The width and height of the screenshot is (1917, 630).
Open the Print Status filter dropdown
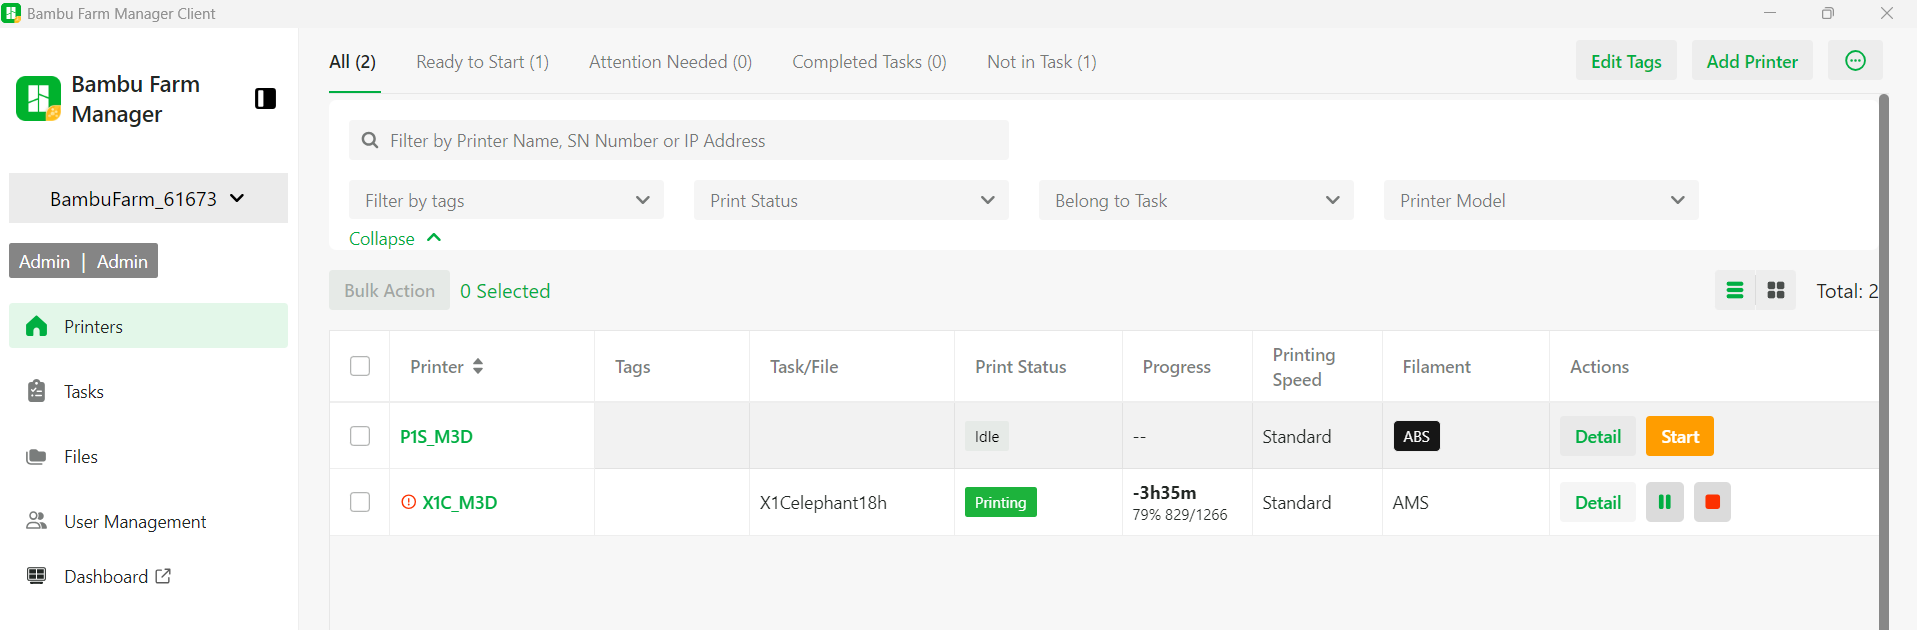(x=851, y=200)
